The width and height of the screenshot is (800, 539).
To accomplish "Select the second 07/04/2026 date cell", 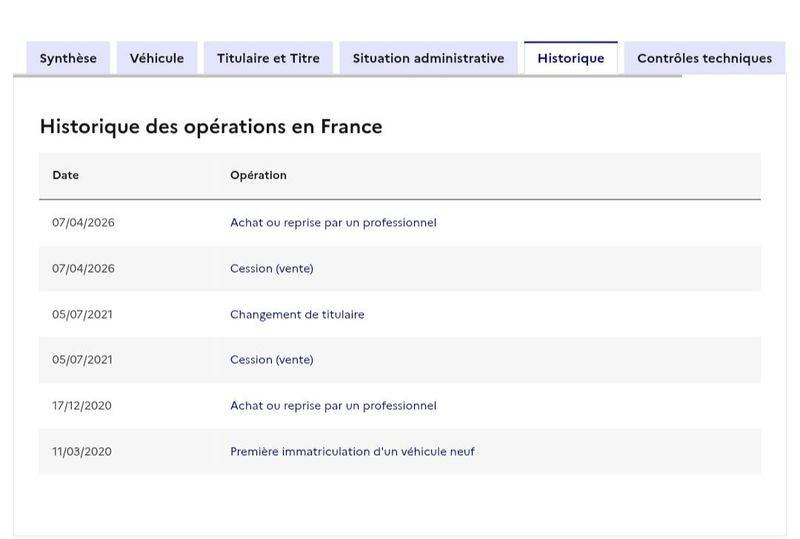I will (83, 268).
